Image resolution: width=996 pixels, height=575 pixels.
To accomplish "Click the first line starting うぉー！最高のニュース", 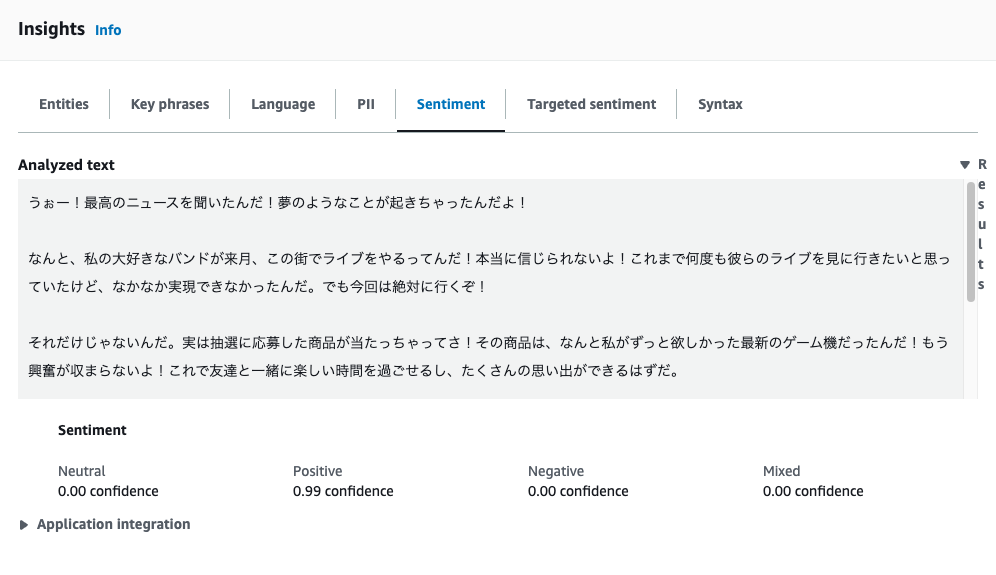I will [278, 203].
